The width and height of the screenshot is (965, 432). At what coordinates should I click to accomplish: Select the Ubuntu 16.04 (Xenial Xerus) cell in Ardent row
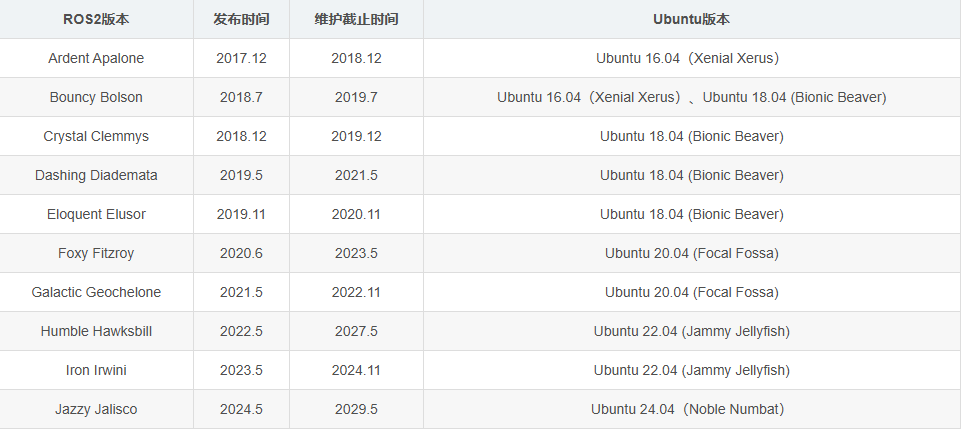click(691, 58)
